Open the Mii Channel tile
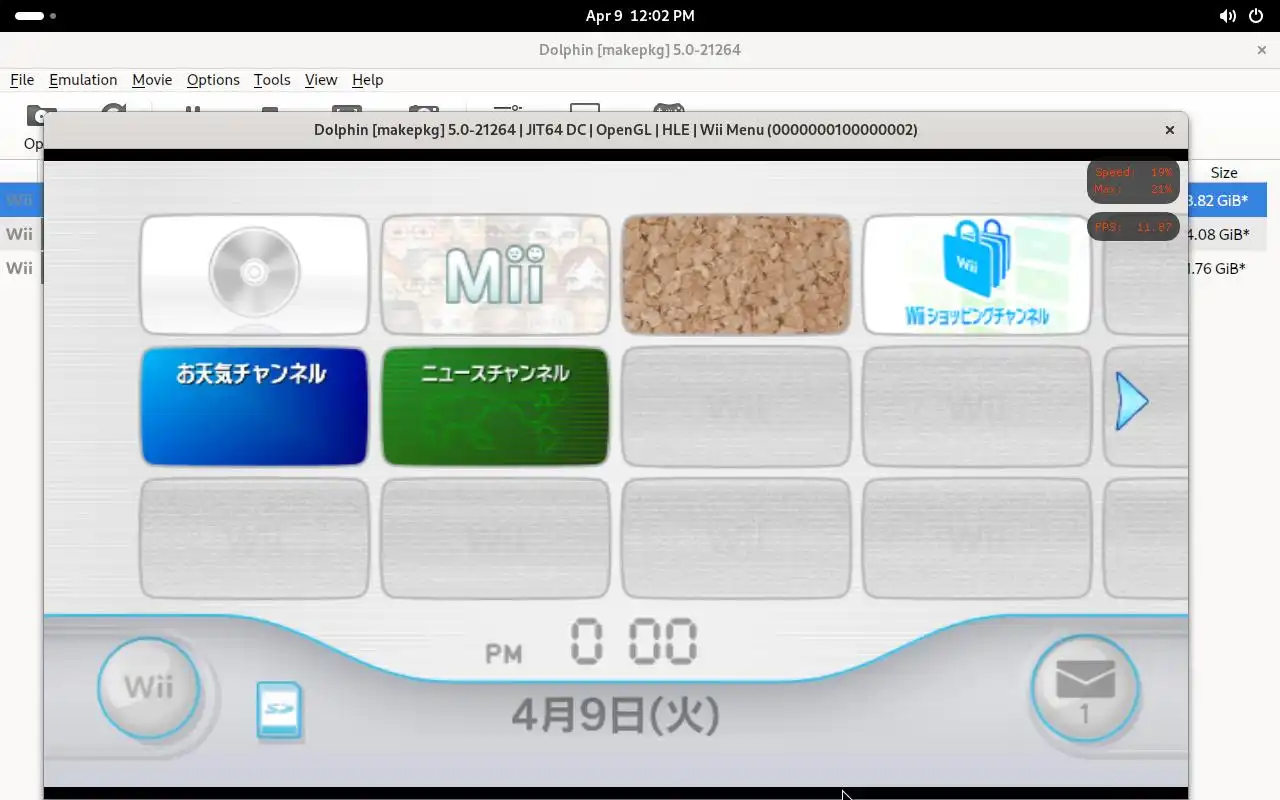 pos(495,274)
